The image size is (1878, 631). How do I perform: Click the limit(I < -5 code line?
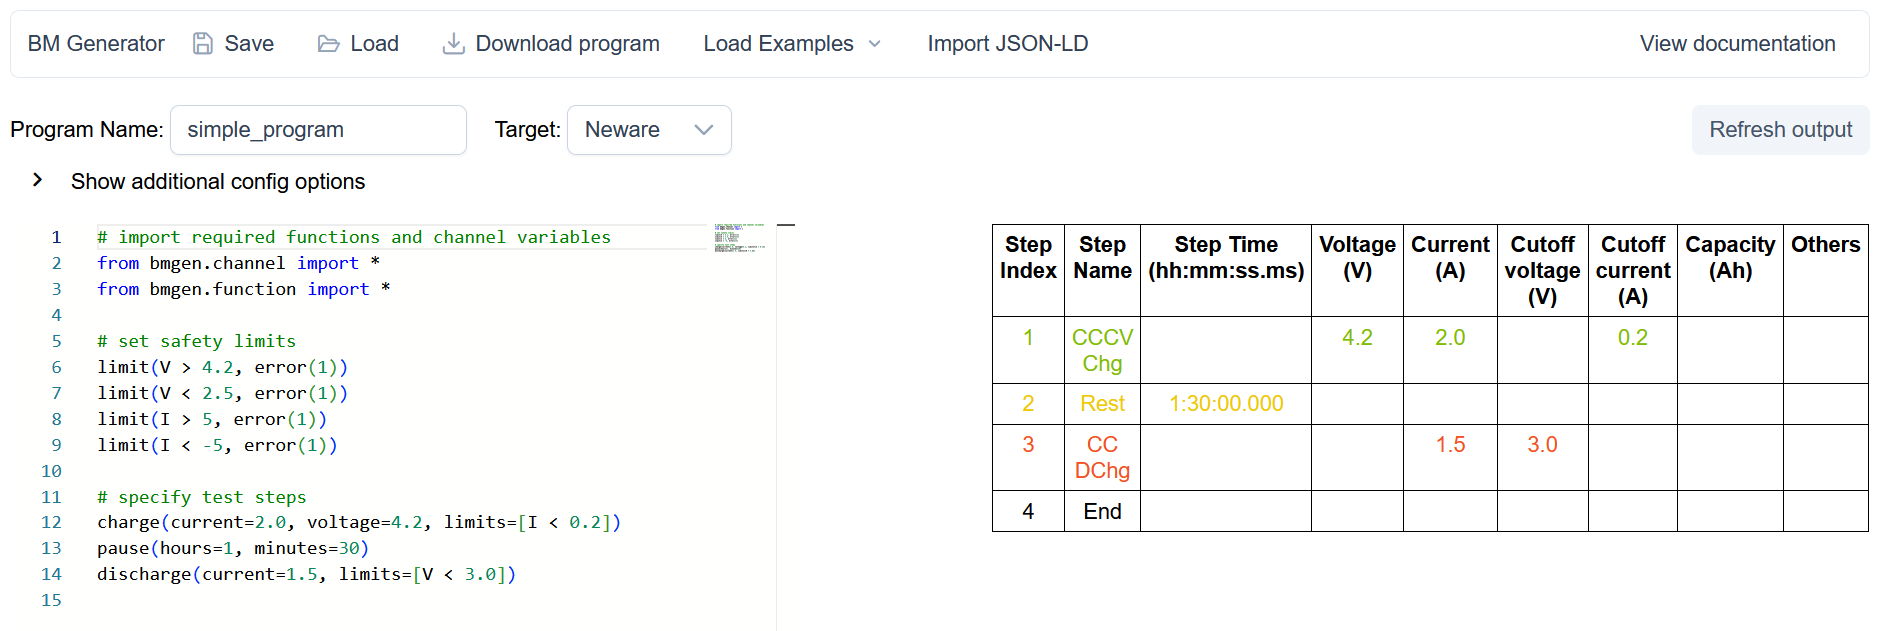tap(217, 445)
